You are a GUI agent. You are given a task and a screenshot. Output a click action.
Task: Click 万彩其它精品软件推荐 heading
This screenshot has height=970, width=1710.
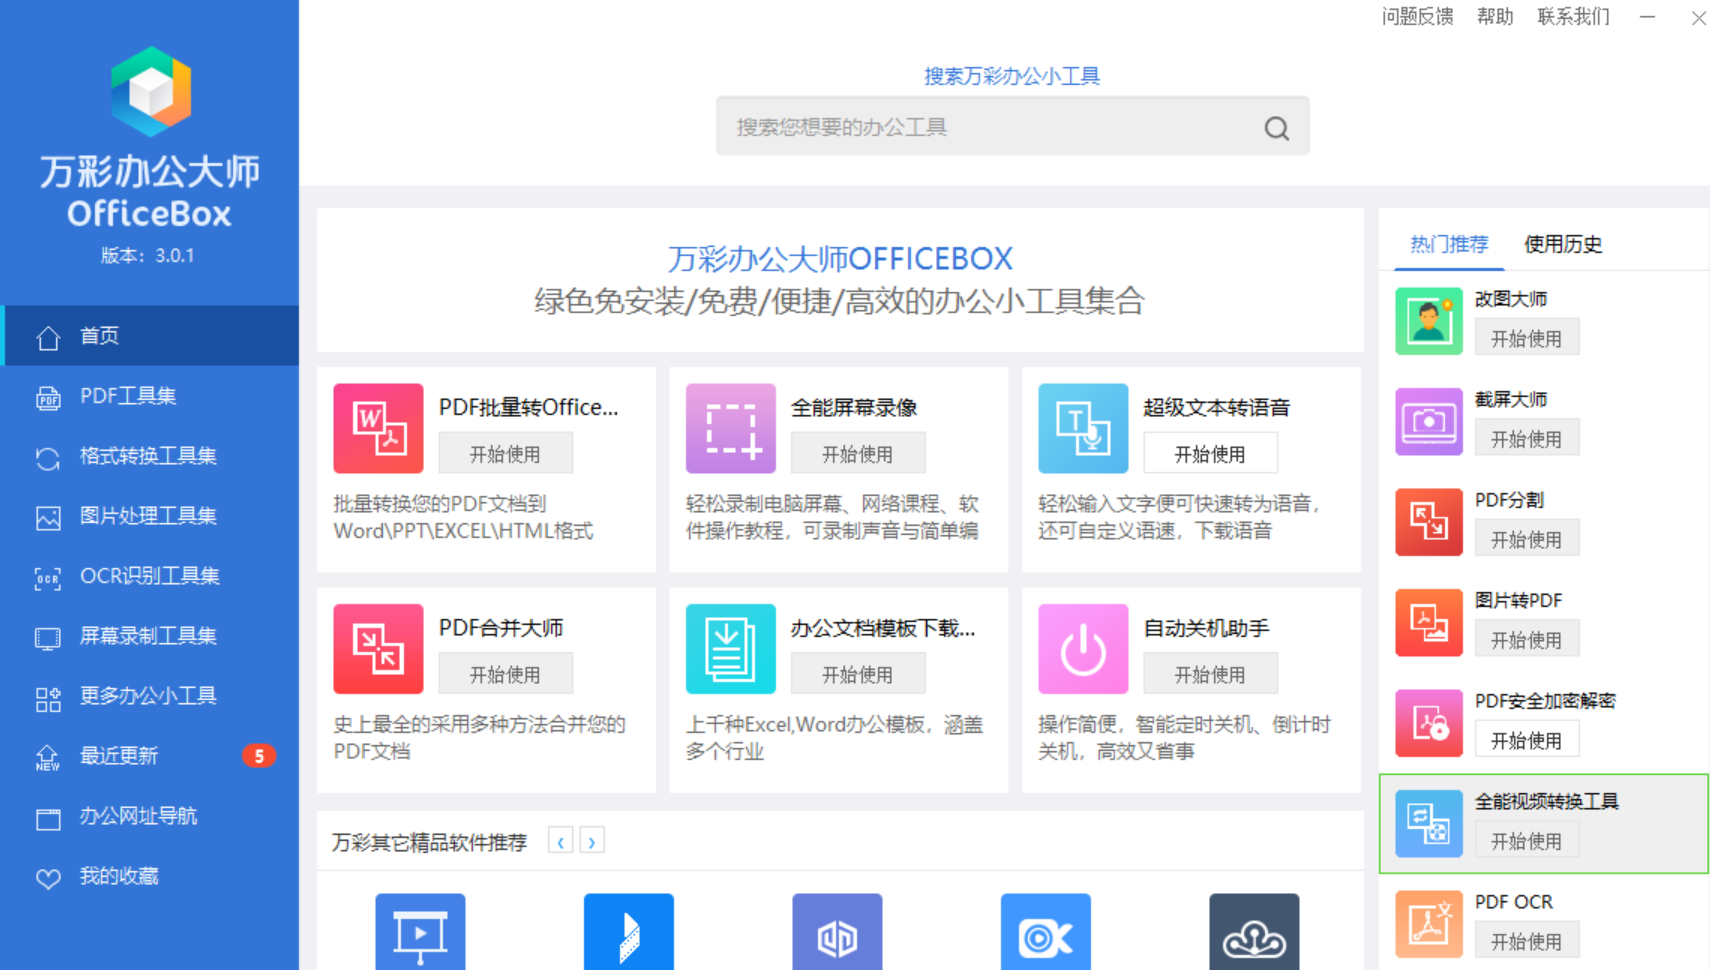pos(430,843)
